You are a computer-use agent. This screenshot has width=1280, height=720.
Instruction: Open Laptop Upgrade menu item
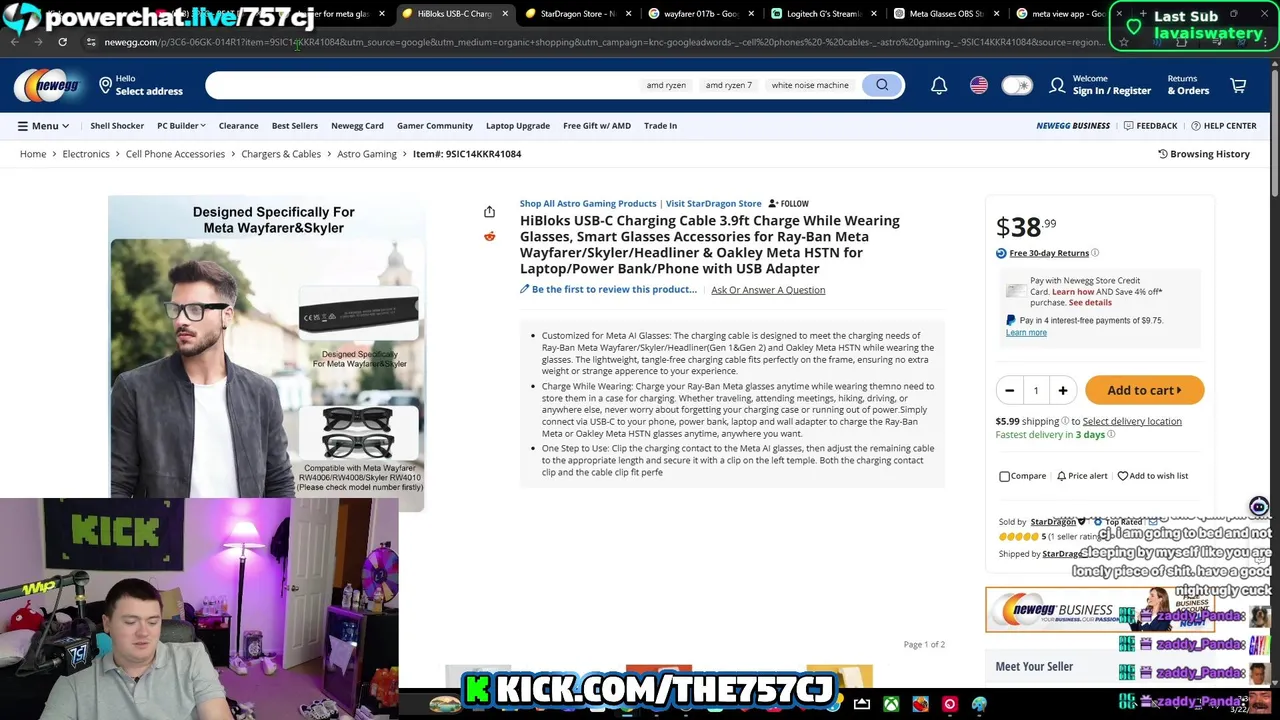518,126
